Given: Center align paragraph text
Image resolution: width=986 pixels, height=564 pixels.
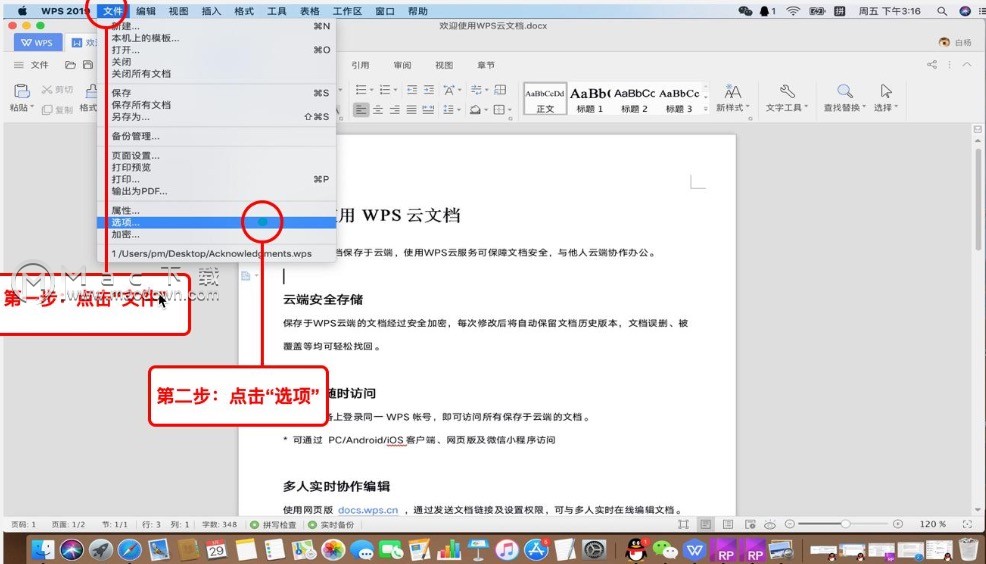Looking at the screenshot, I should [x=378, y=110].
